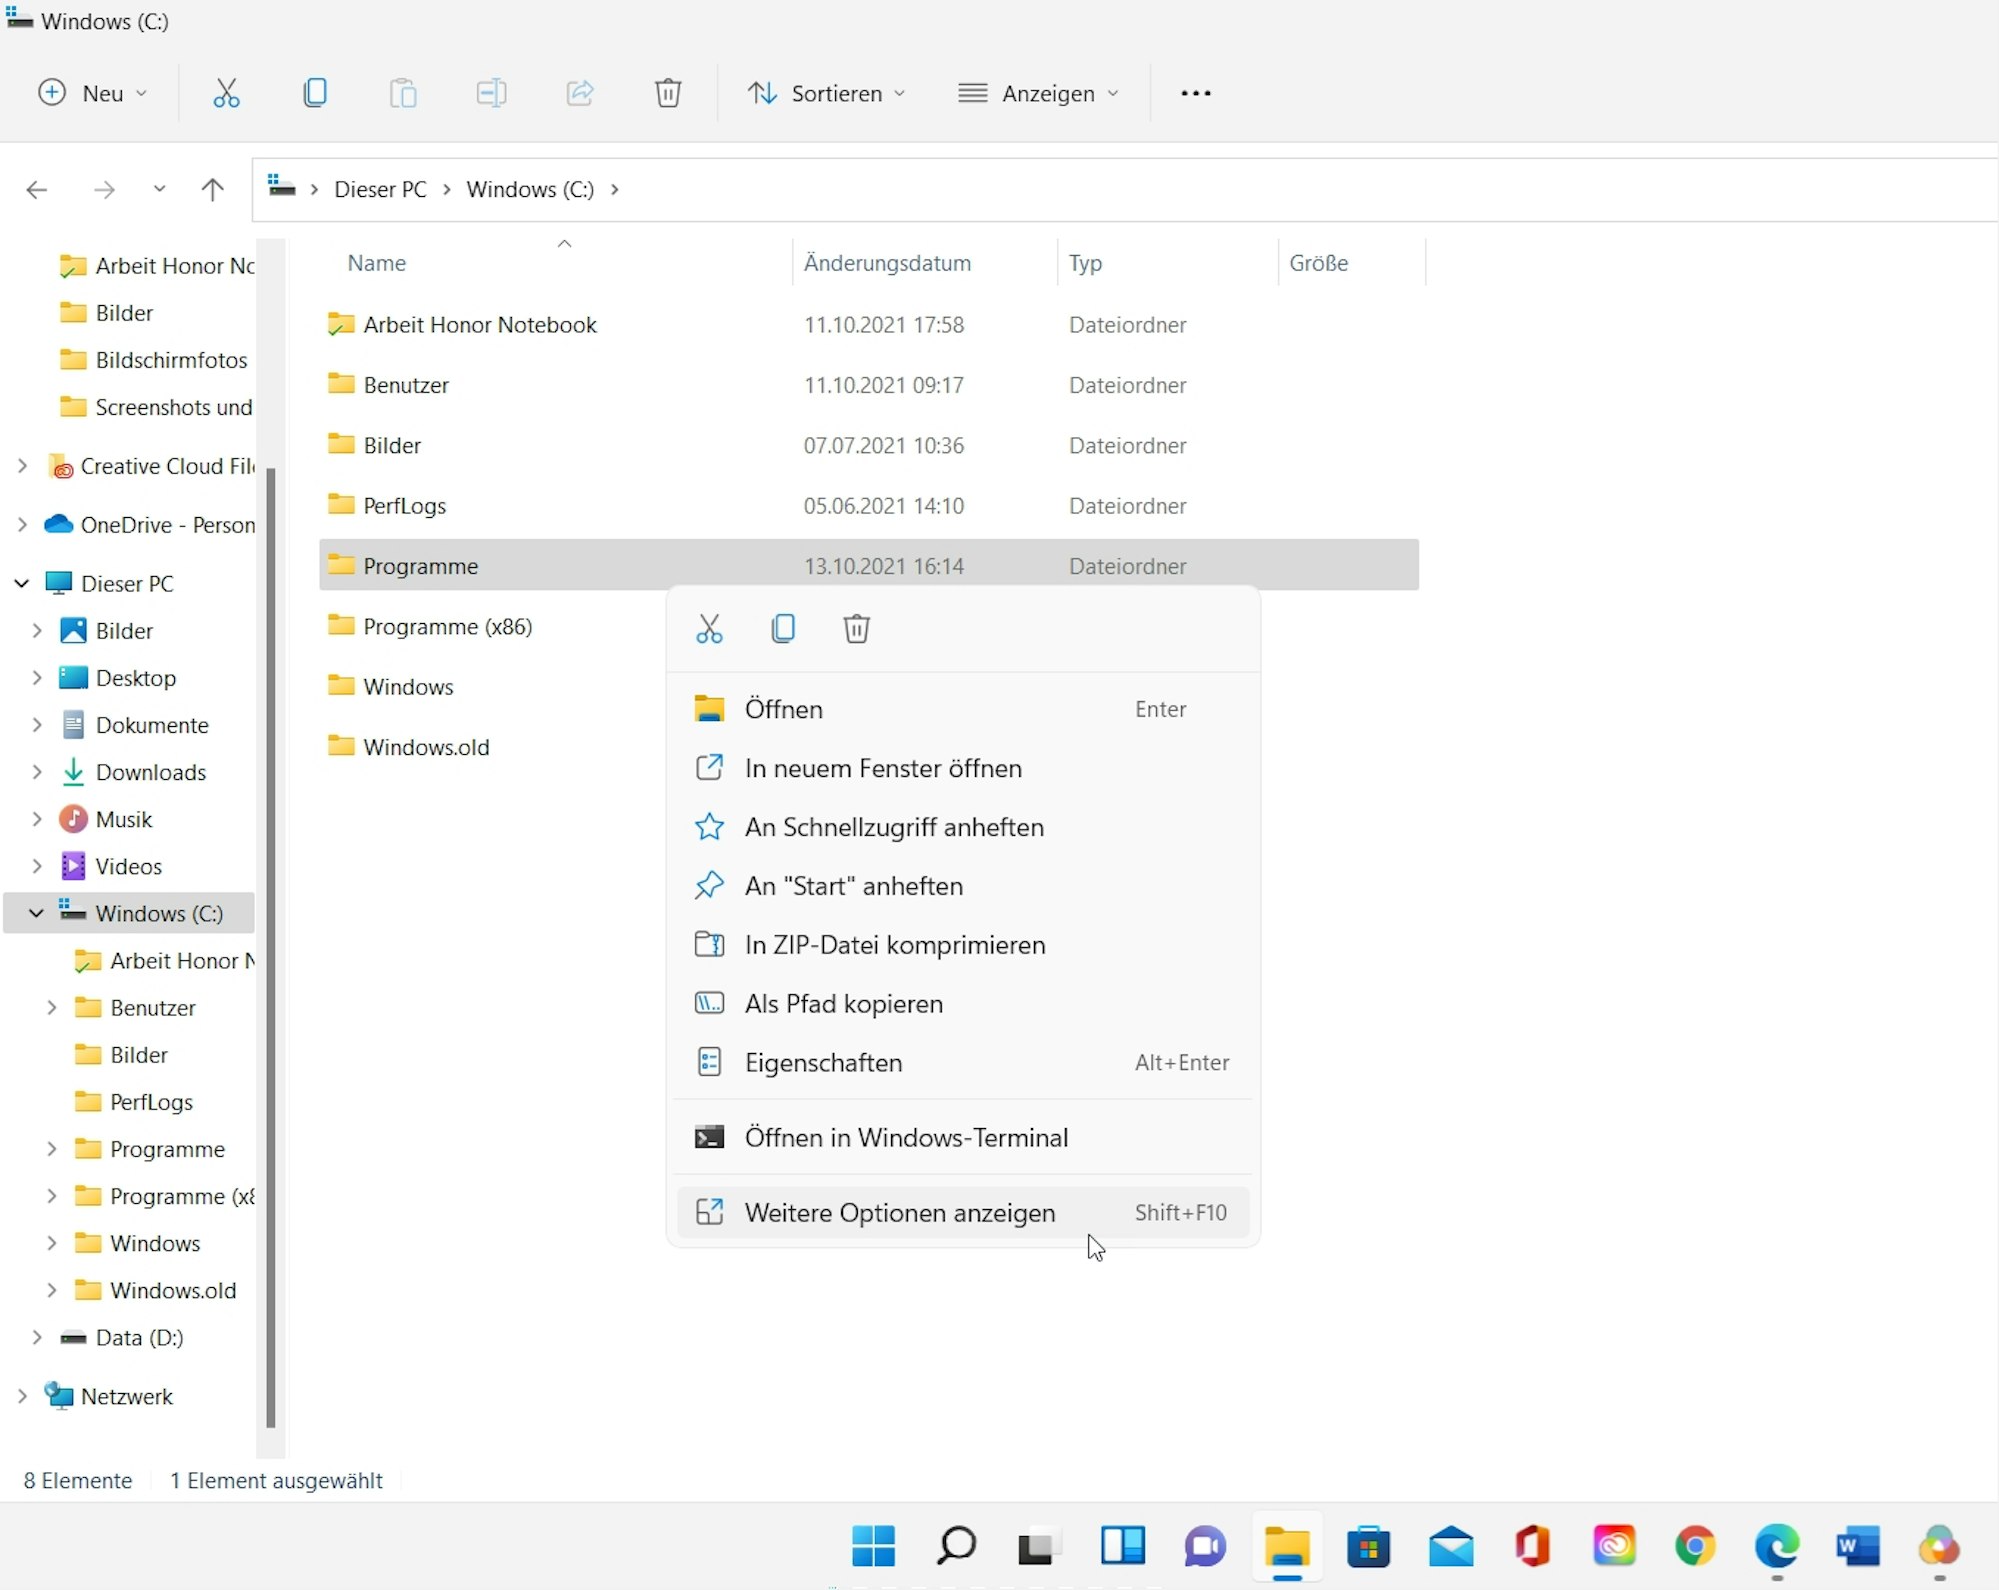Cut the folder using the scissors icon in context menu
Image resolution: width=1999 pixels, height=1590 pixels.
click(x=710, y=628)
